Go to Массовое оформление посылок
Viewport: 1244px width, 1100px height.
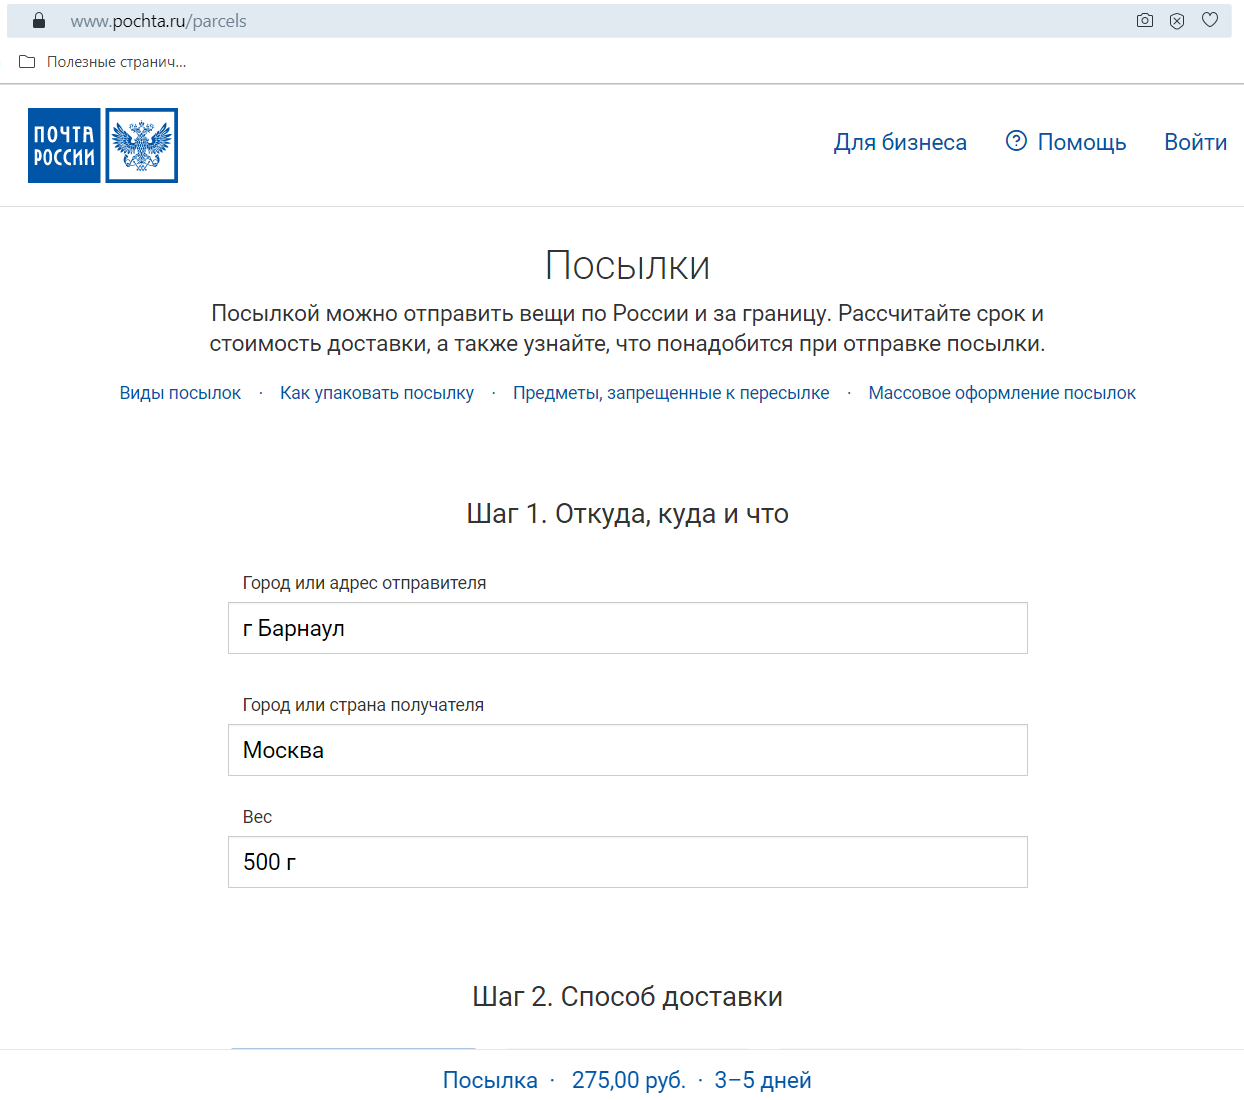tap(1002, 393)
